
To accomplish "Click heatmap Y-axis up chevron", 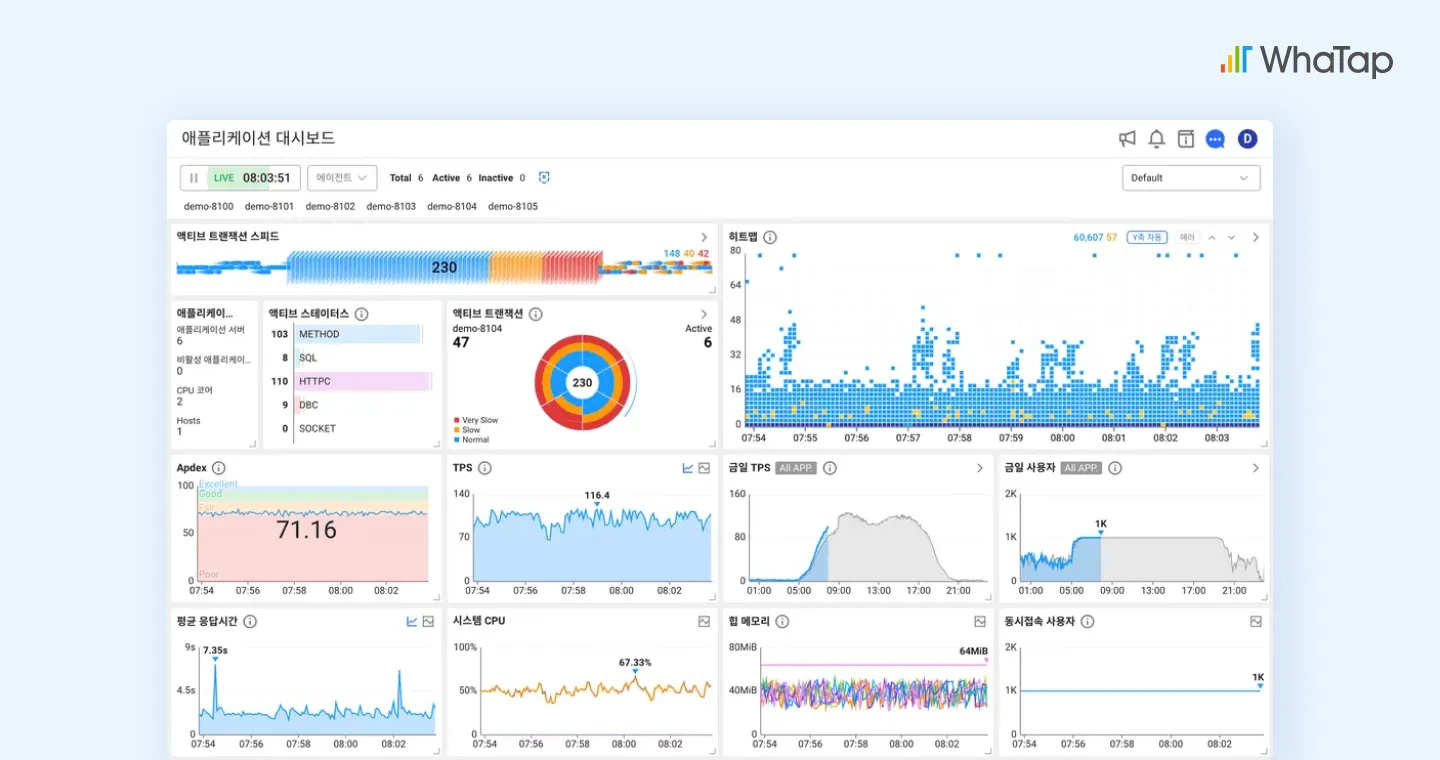I will point(1212,238).
